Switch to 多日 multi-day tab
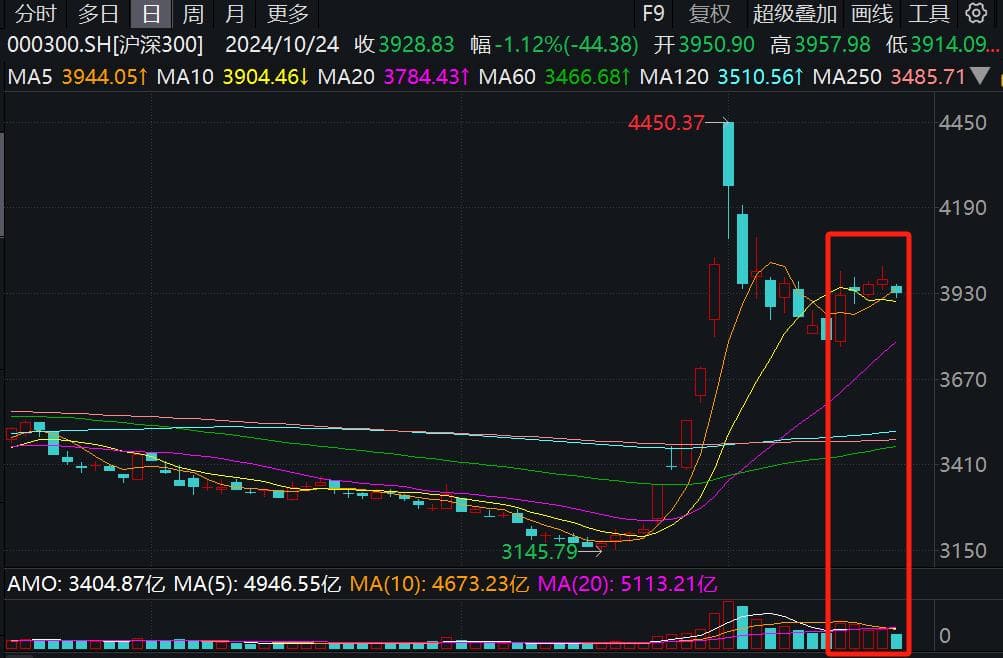Viewport: 1003px width, 658px height. point(99,13)
